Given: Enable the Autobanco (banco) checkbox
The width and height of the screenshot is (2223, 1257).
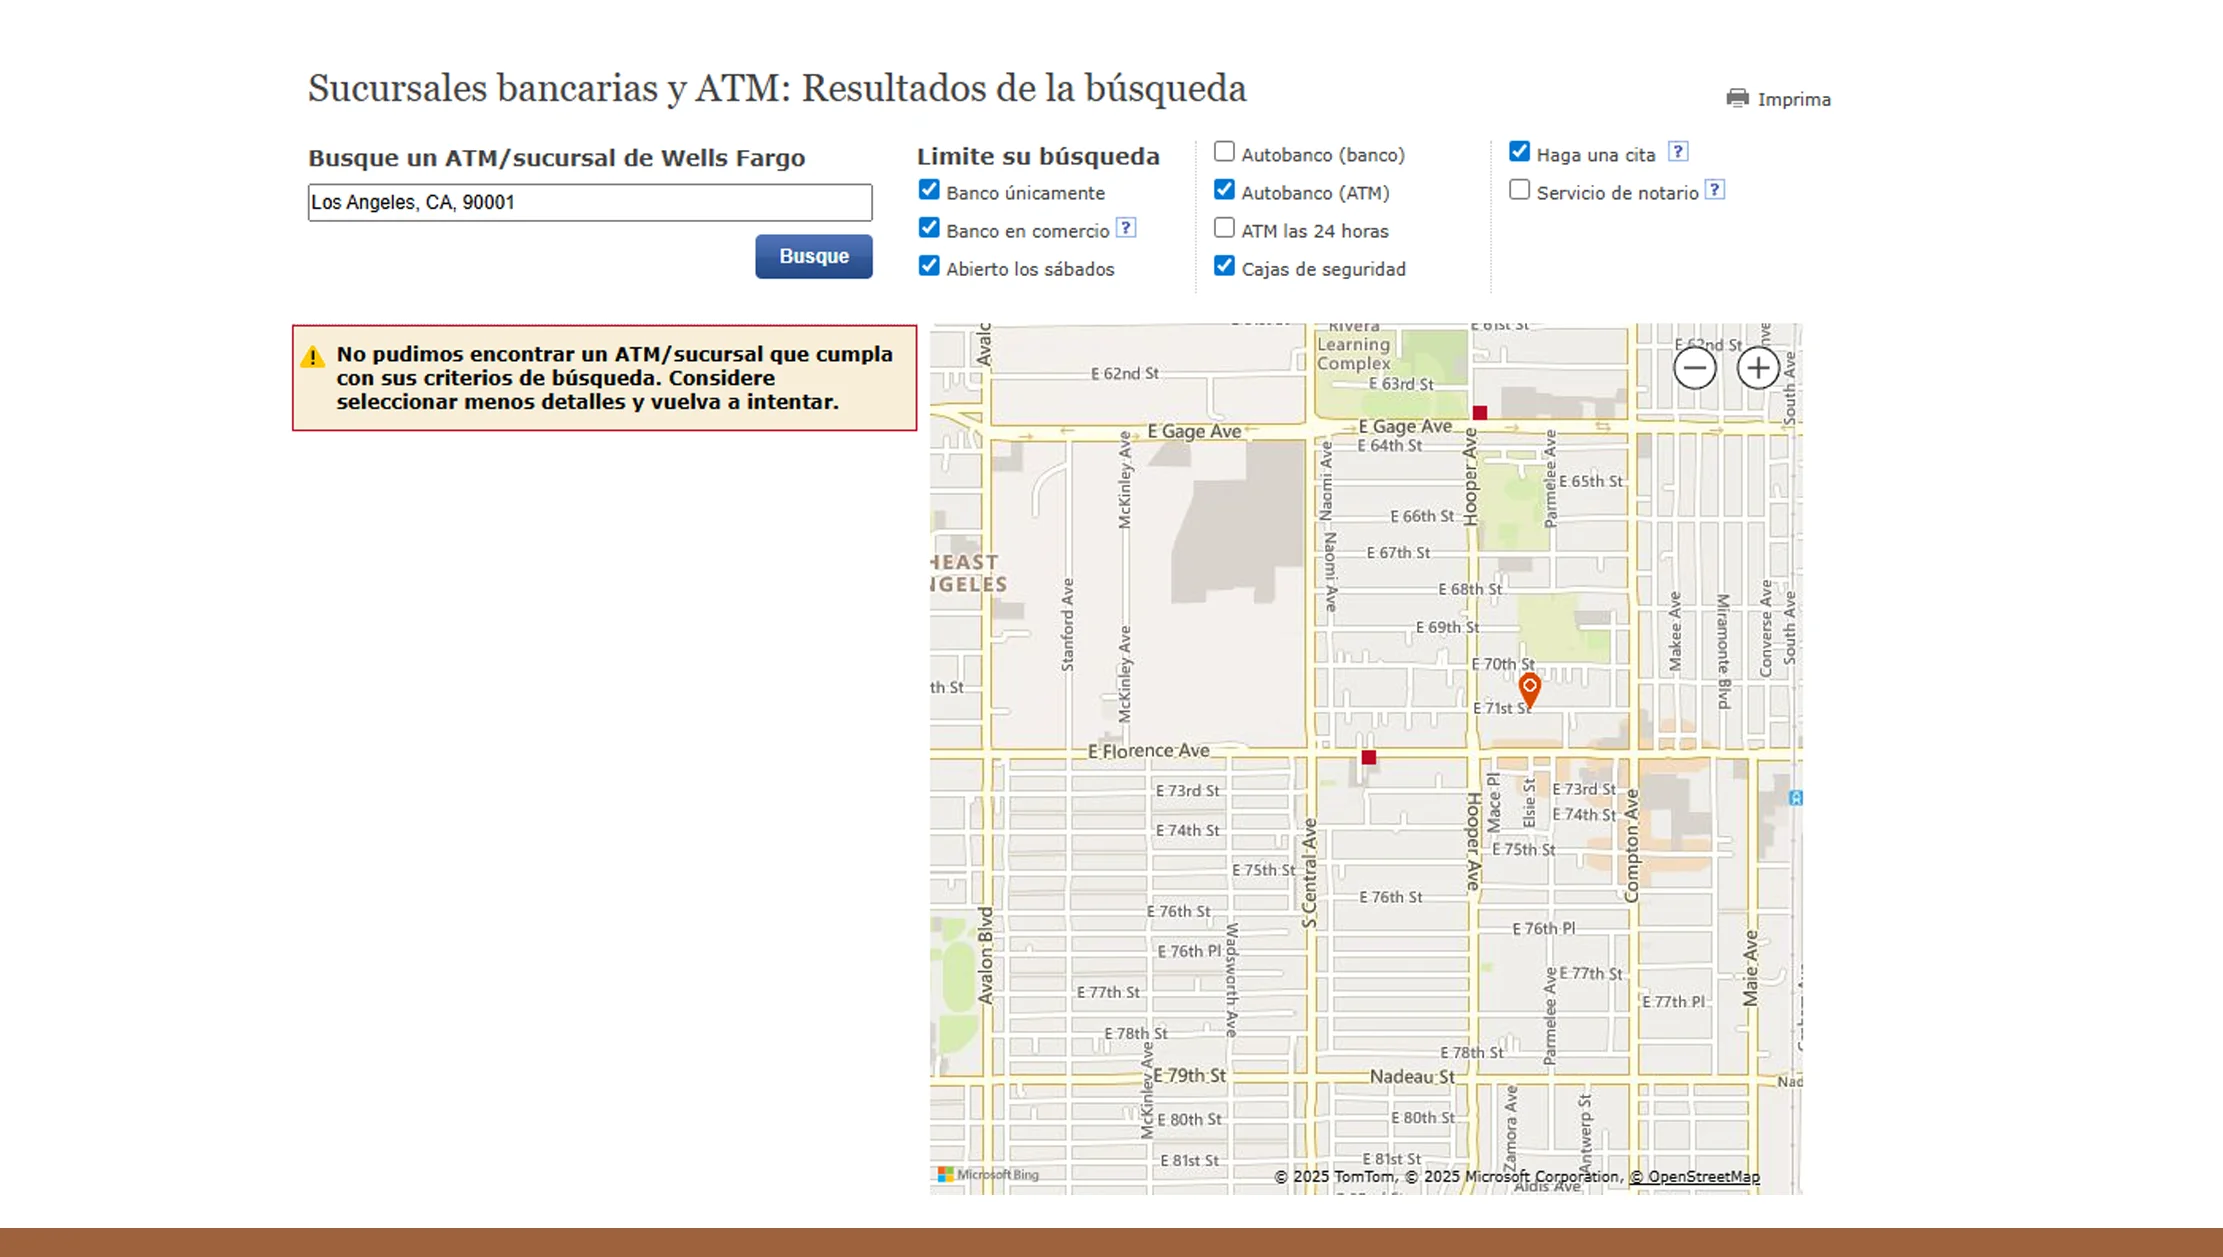Looking at the screenshot, I should coord(1224,152).
